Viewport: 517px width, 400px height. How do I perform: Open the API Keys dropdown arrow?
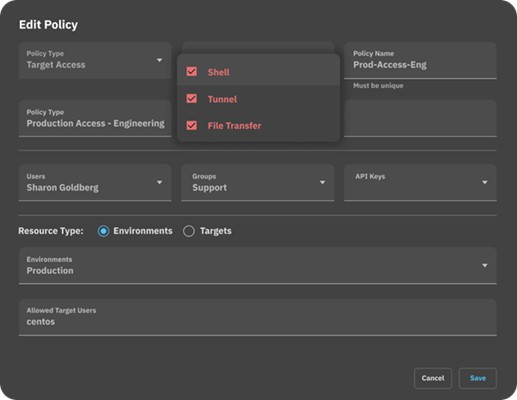point(485,182)
